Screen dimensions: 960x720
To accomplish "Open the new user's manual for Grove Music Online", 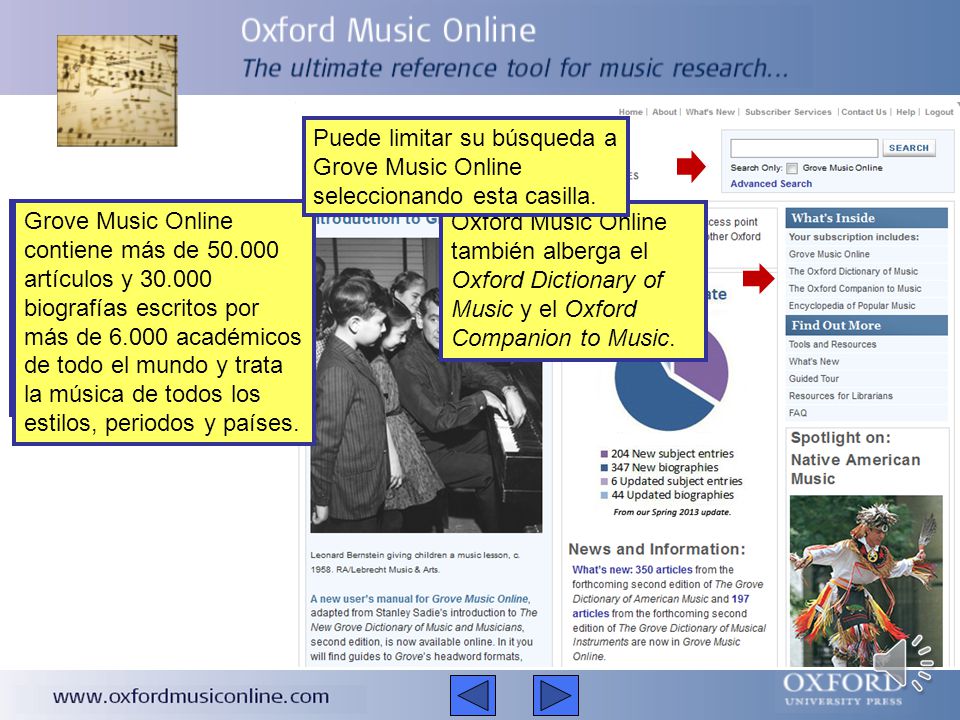I will point(419,599).
